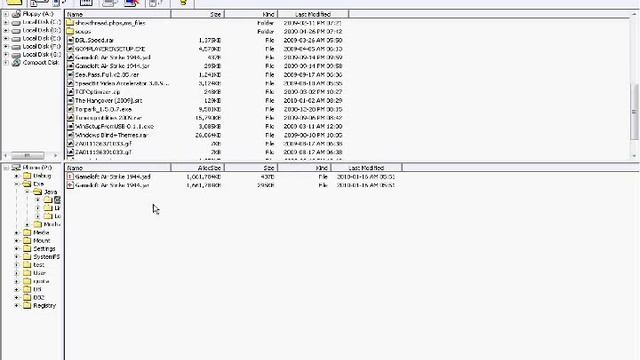The height and width of the screenshot is (360, 640).
Task: Expand the Media folder node under Phone
Action: tap(17, 232)
